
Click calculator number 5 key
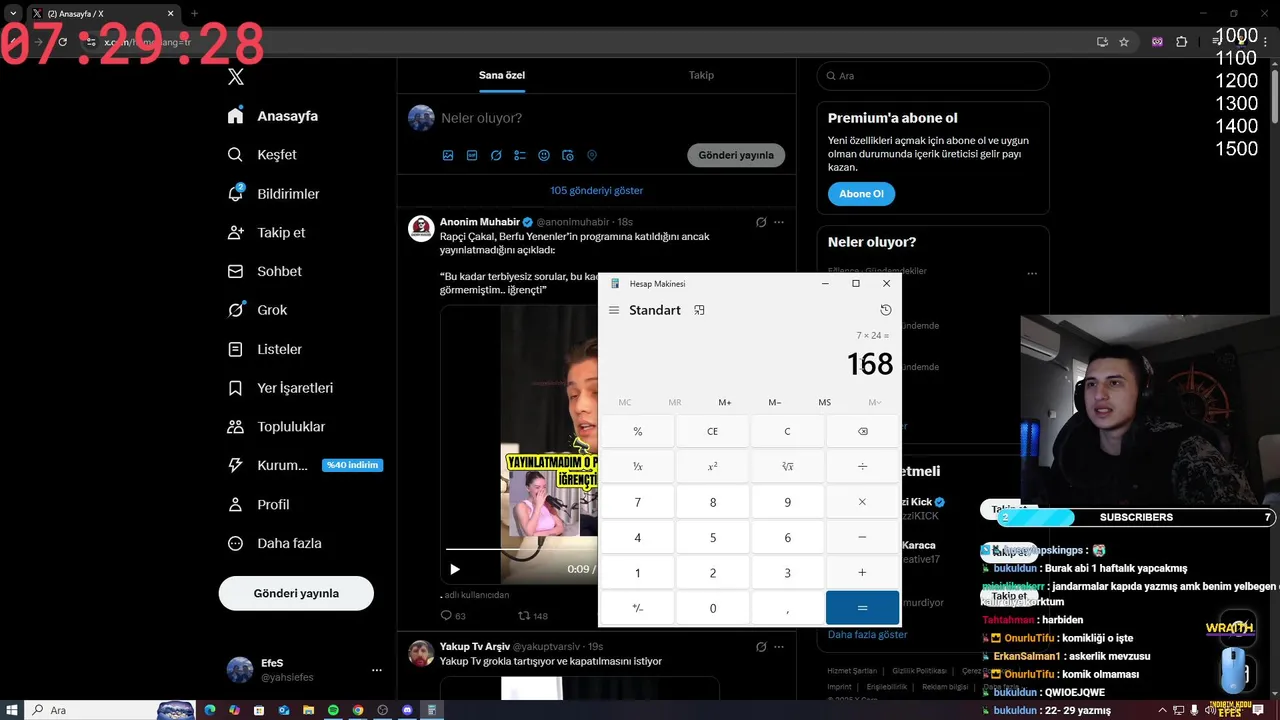(712, 537)
